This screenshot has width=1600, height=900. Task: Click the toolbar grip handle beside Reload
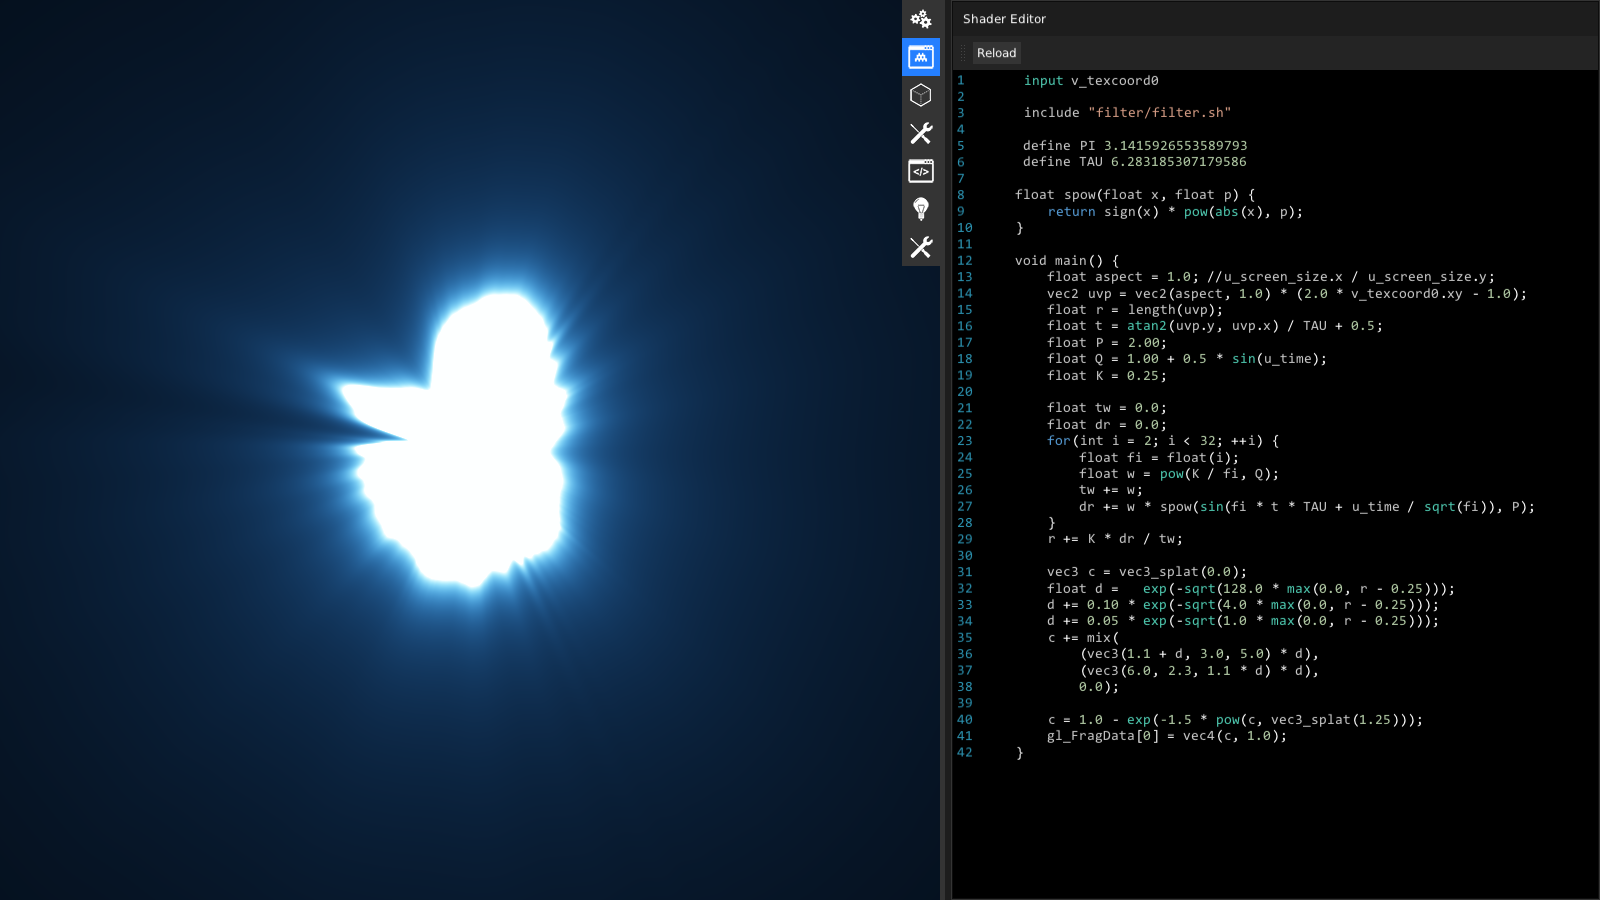pos(963,53)
